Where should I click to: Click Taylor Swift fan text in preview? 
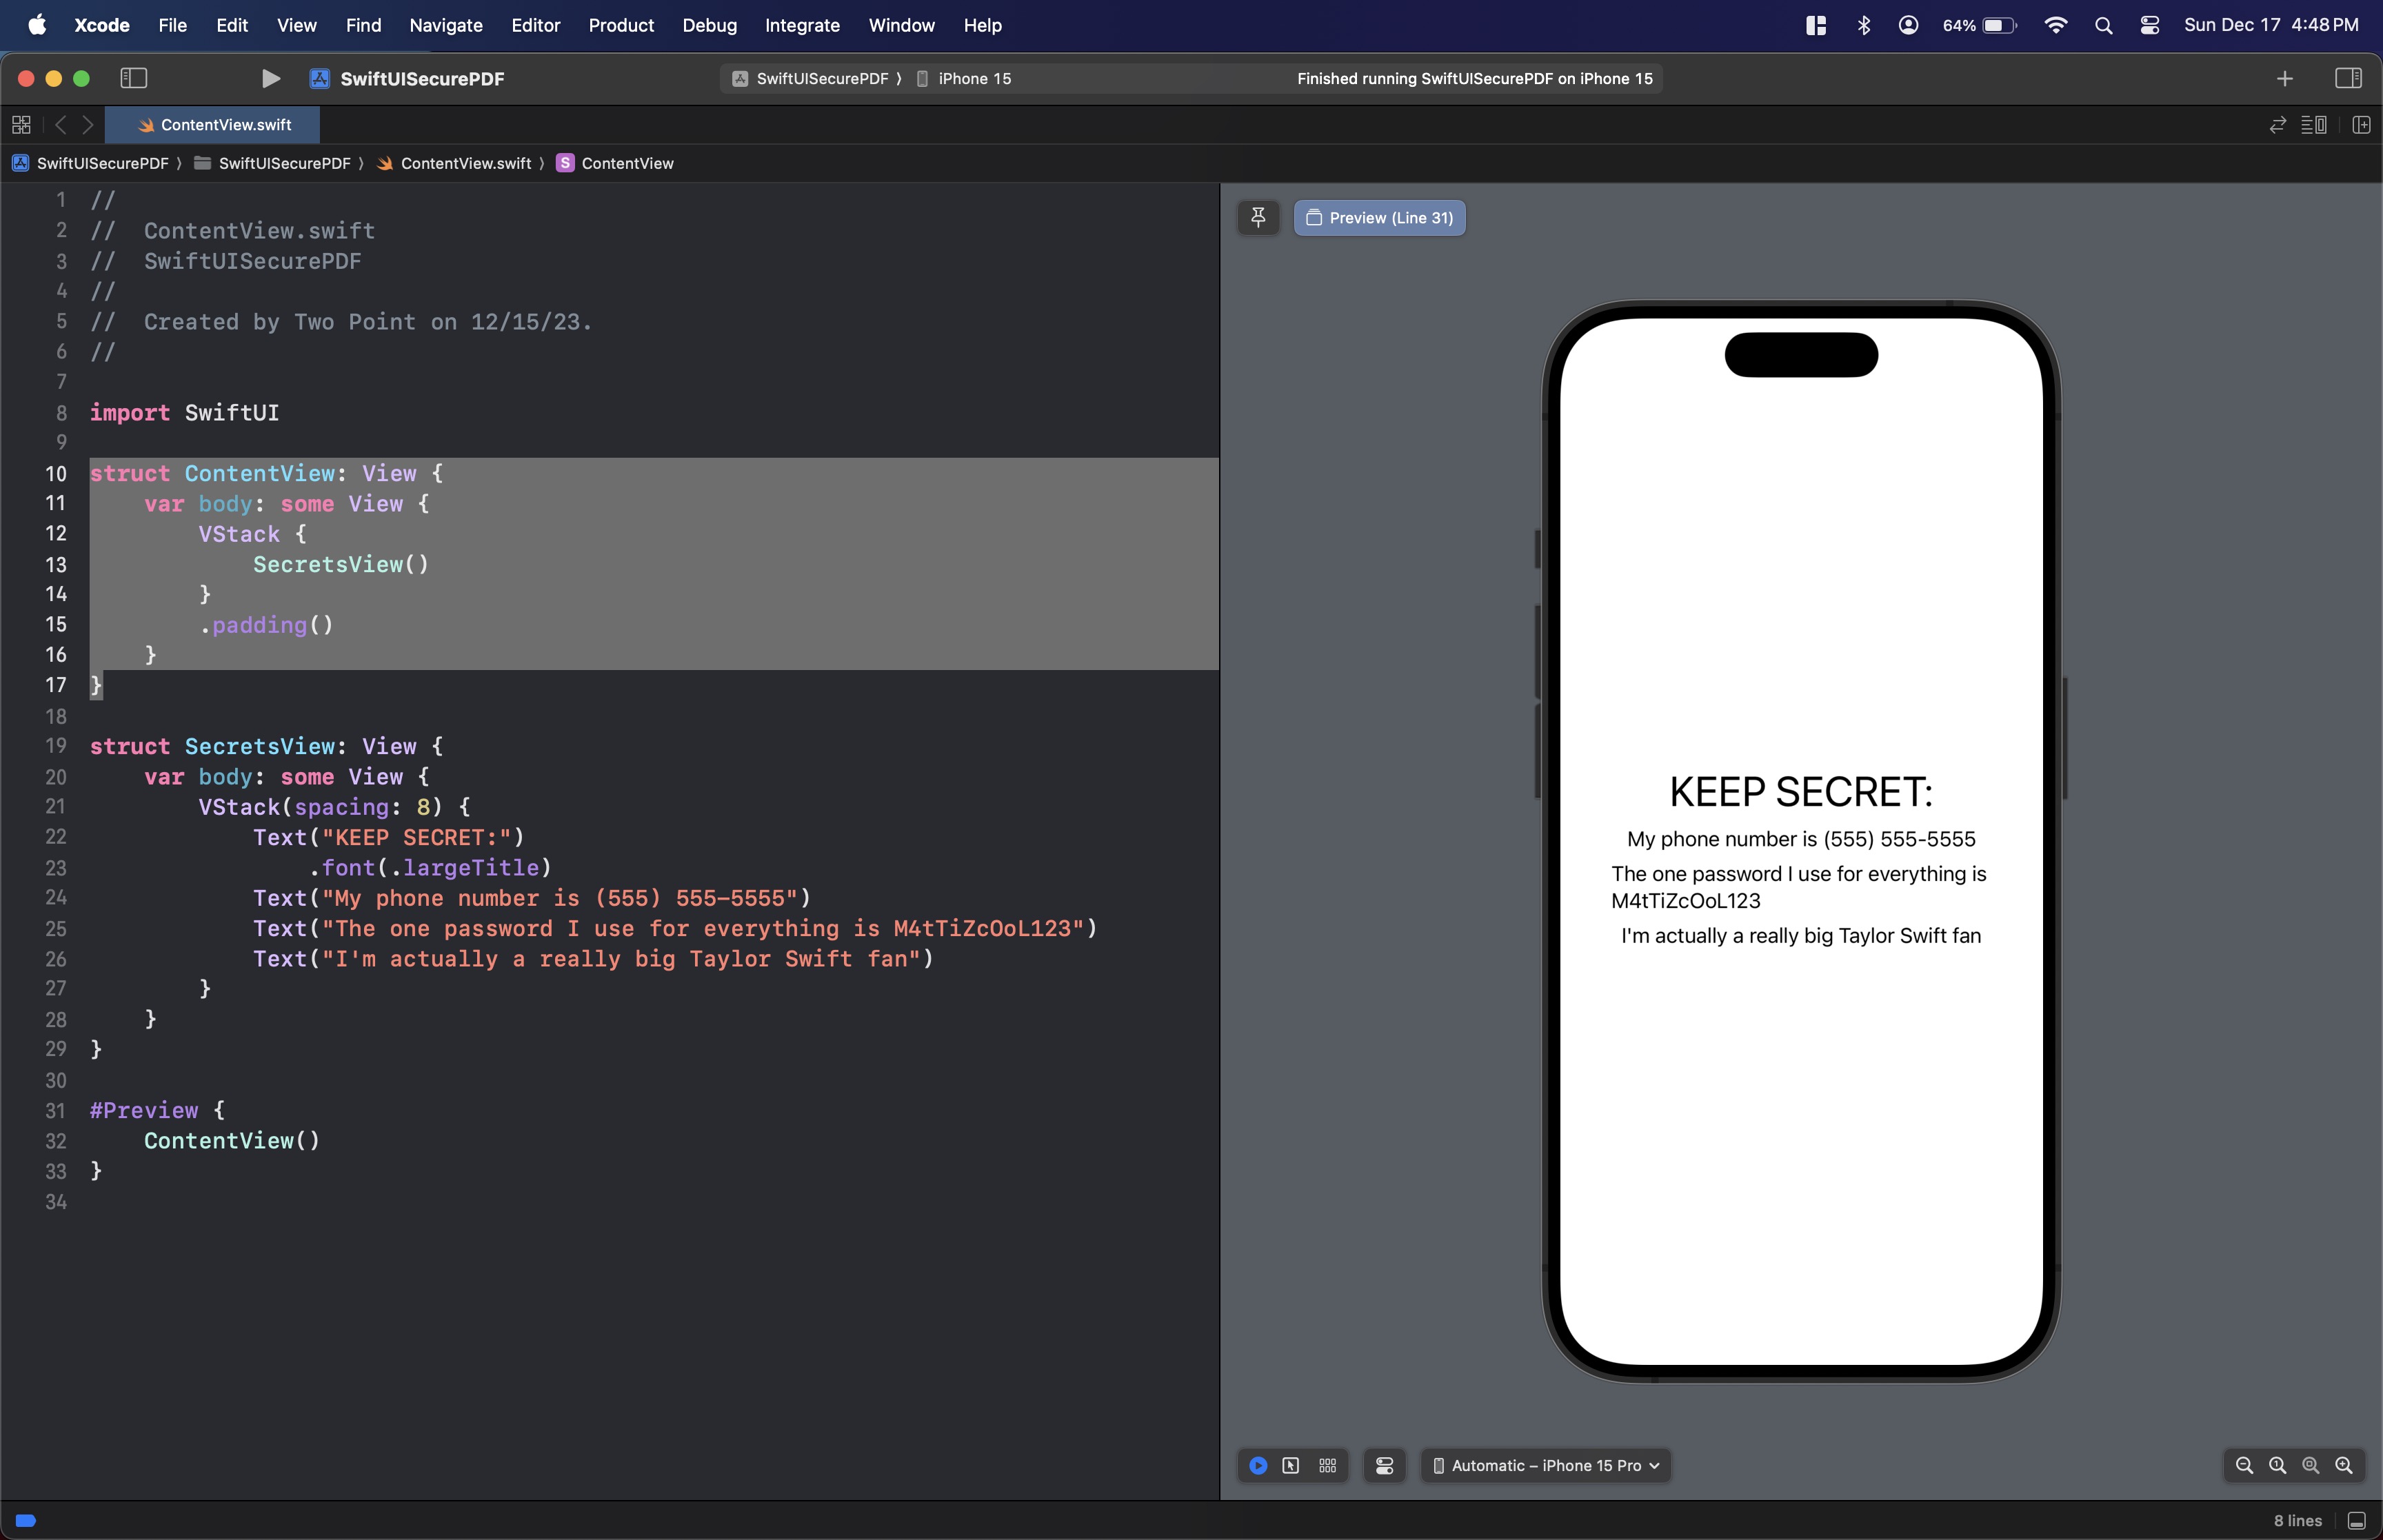coord(1801,936)
